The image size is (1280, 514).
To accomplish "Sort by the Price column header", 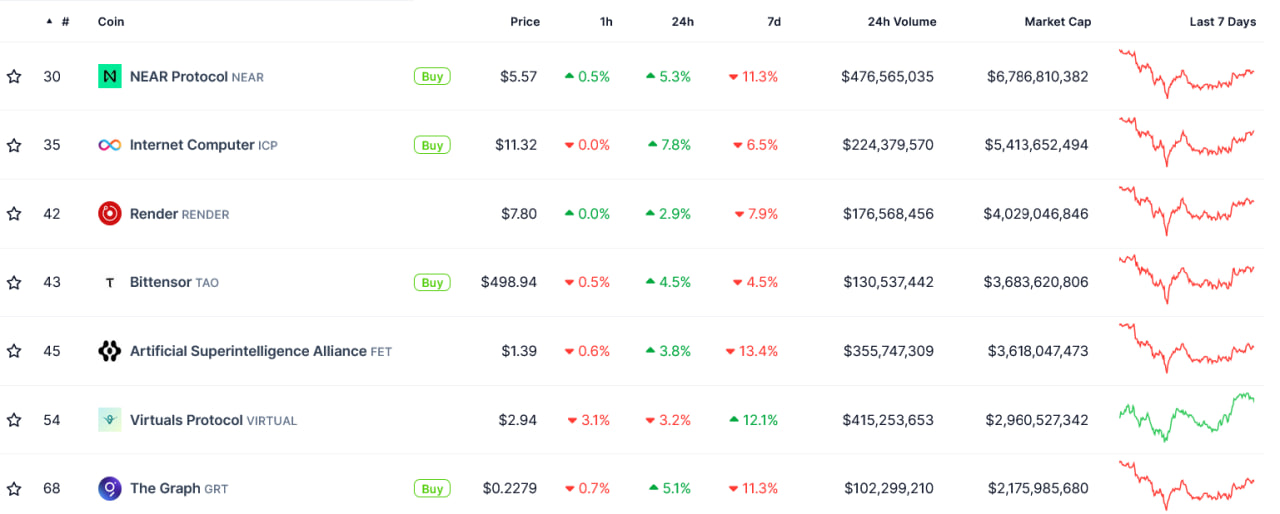I will 525,21.
